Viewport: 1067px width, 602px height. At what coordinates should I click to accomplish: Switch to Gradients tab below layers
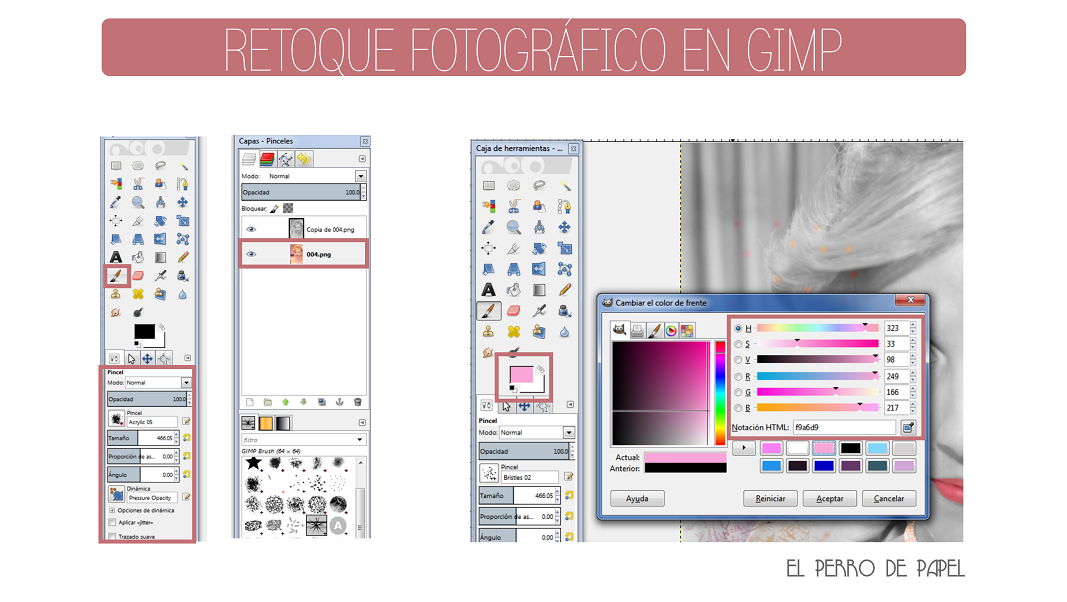(283, 423)
